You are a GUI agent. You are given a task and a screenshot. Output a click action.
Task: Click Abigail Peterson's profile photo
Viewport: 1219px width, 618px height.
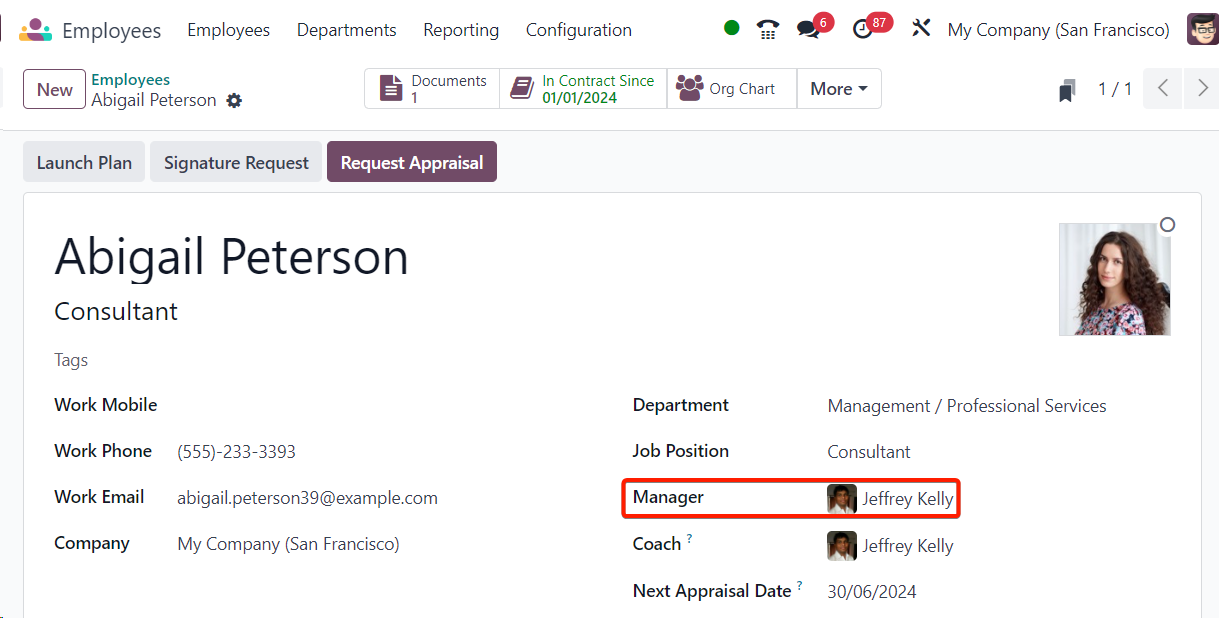[x=1115, y=279]
